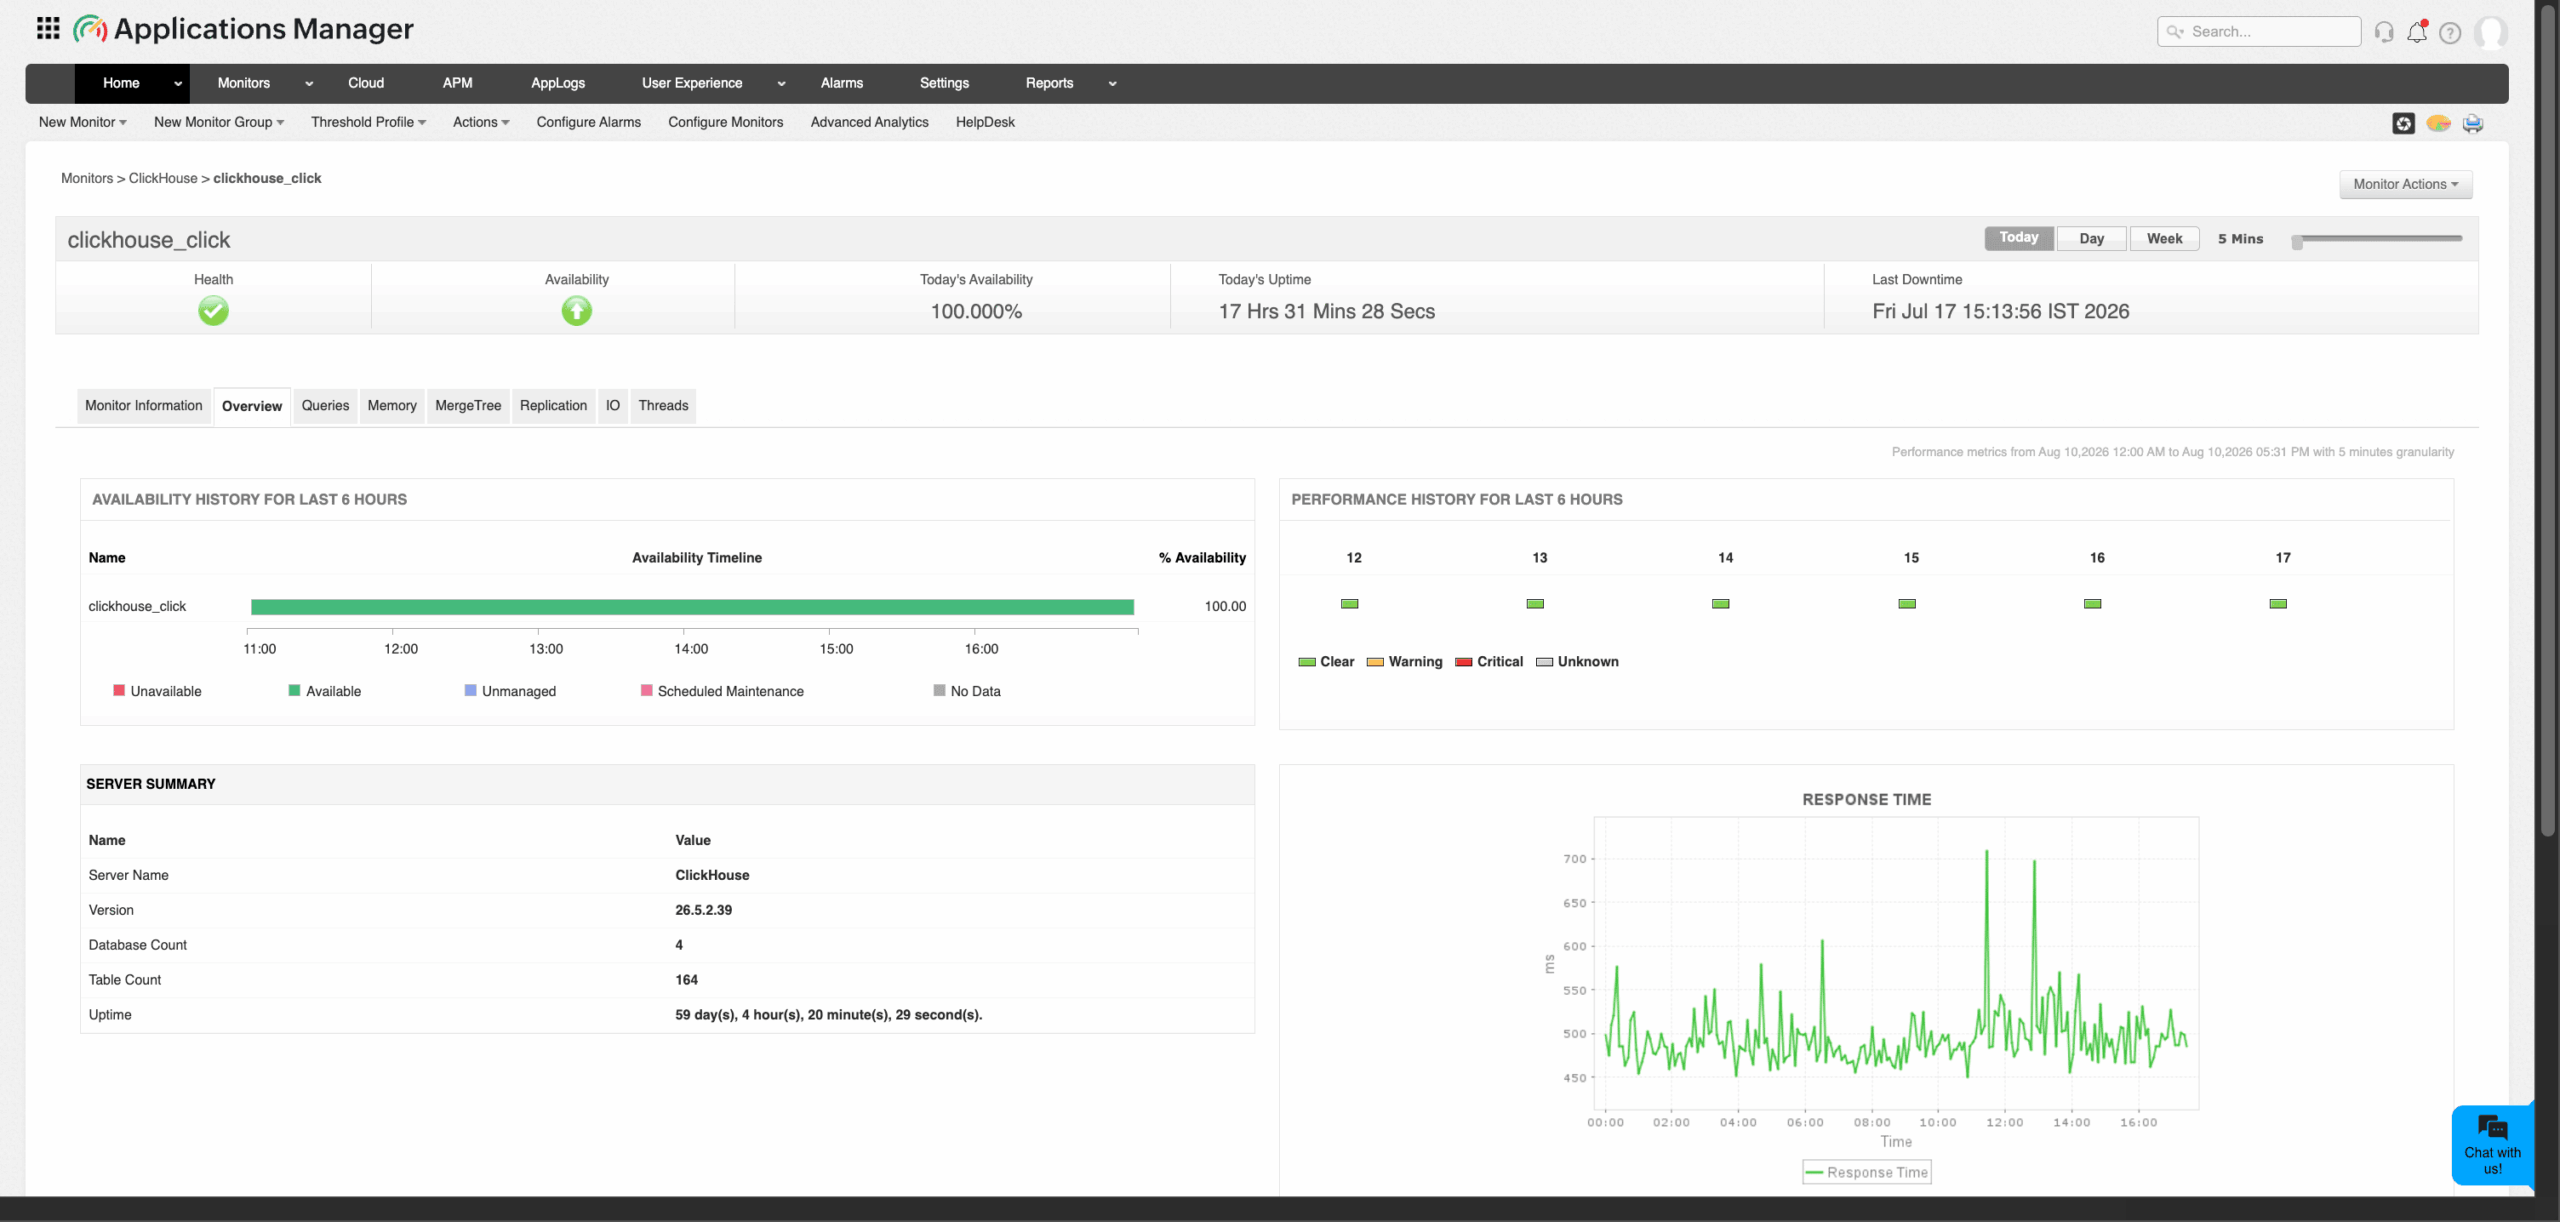Switch to the Replication tab
2560x1222 pixels.
click(x=553, y=406)
